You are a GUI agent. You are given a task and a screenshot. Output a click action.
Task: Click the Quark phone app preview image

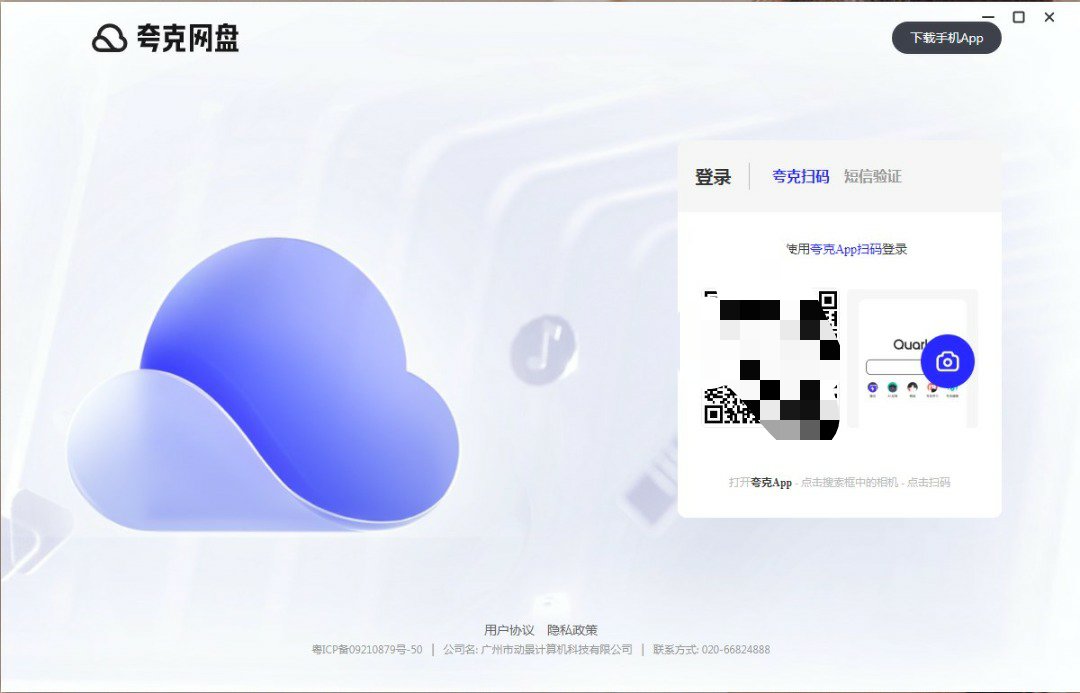click(911, 360)
